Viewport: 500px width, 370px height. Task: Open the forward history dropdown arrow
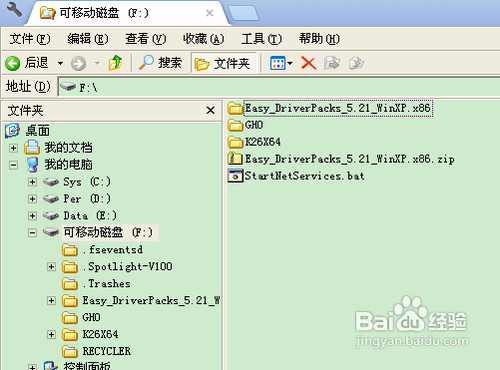[97, 63]
